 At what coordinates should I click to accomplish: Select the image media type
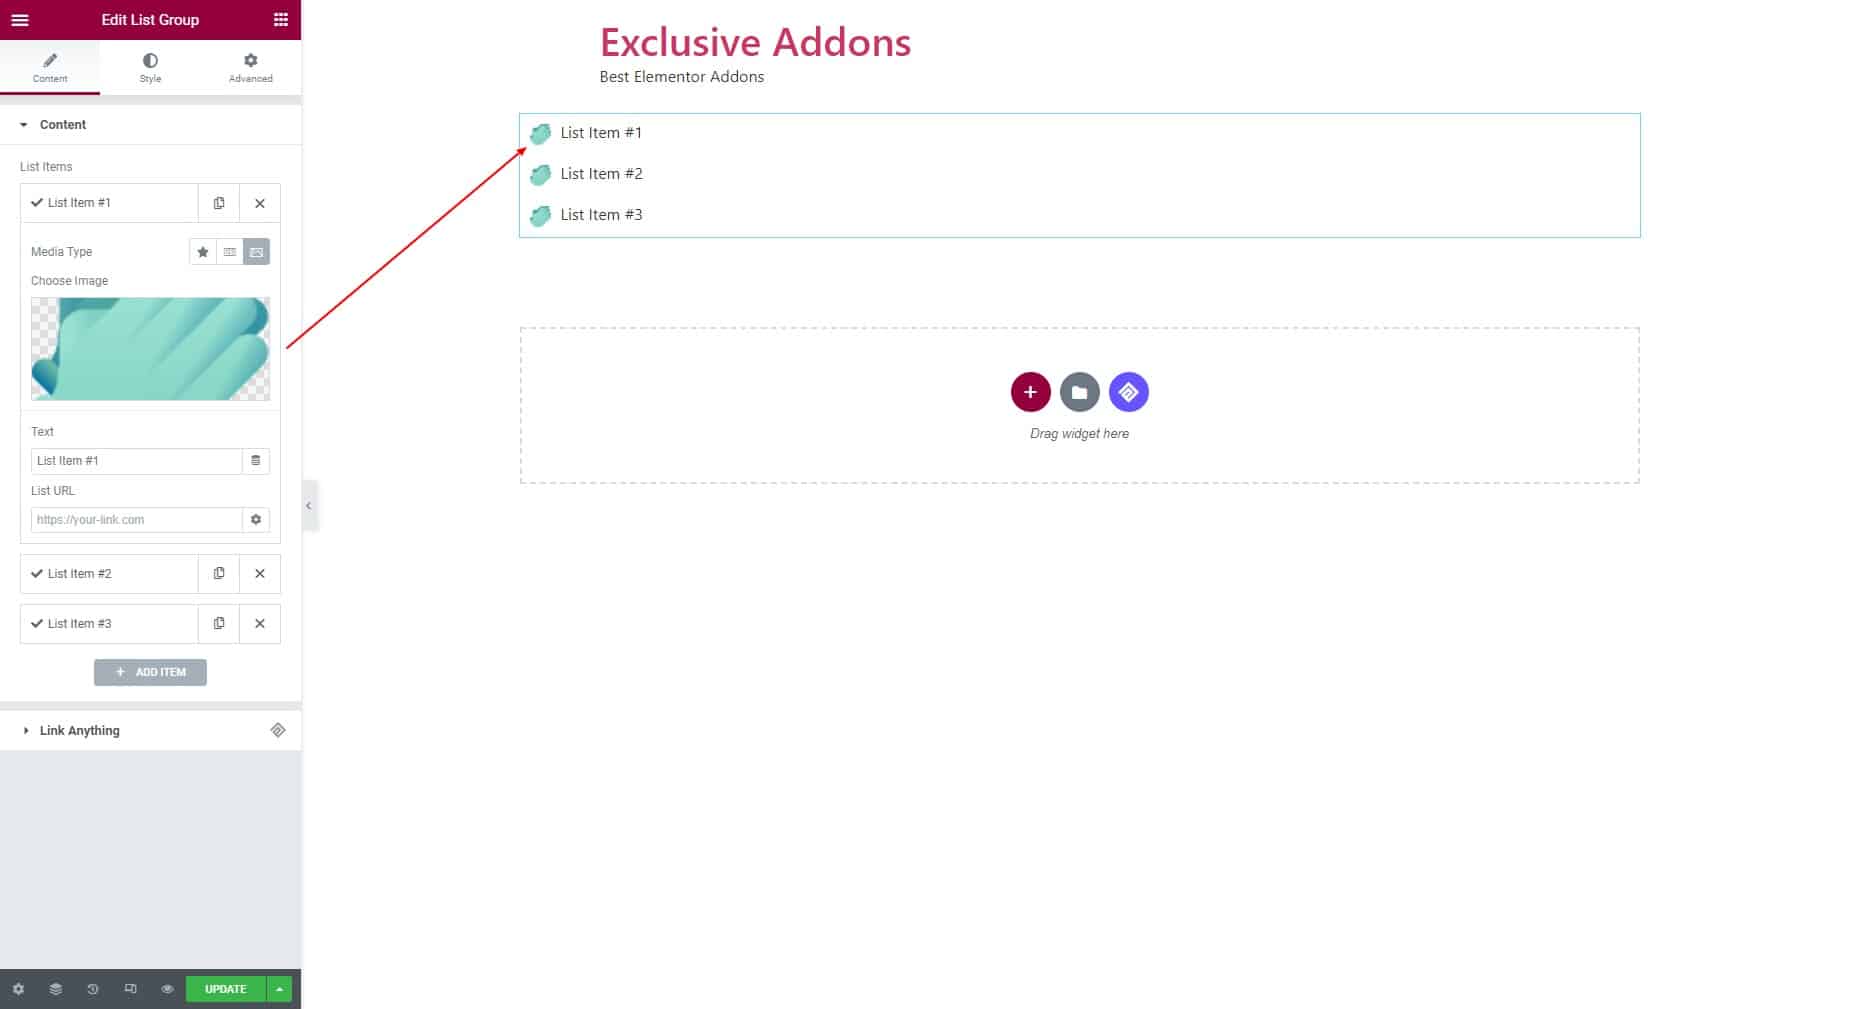point(257,252)
